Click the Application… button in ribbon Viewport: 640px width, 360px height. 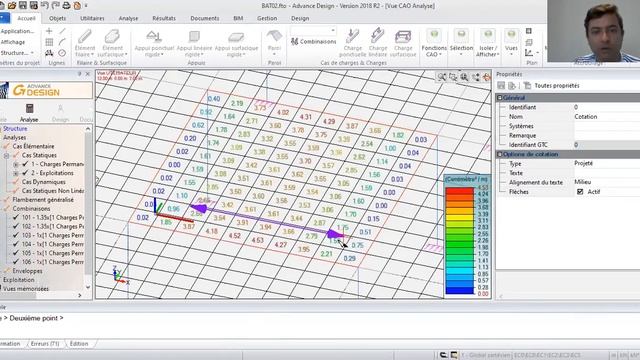pos(17,31)
